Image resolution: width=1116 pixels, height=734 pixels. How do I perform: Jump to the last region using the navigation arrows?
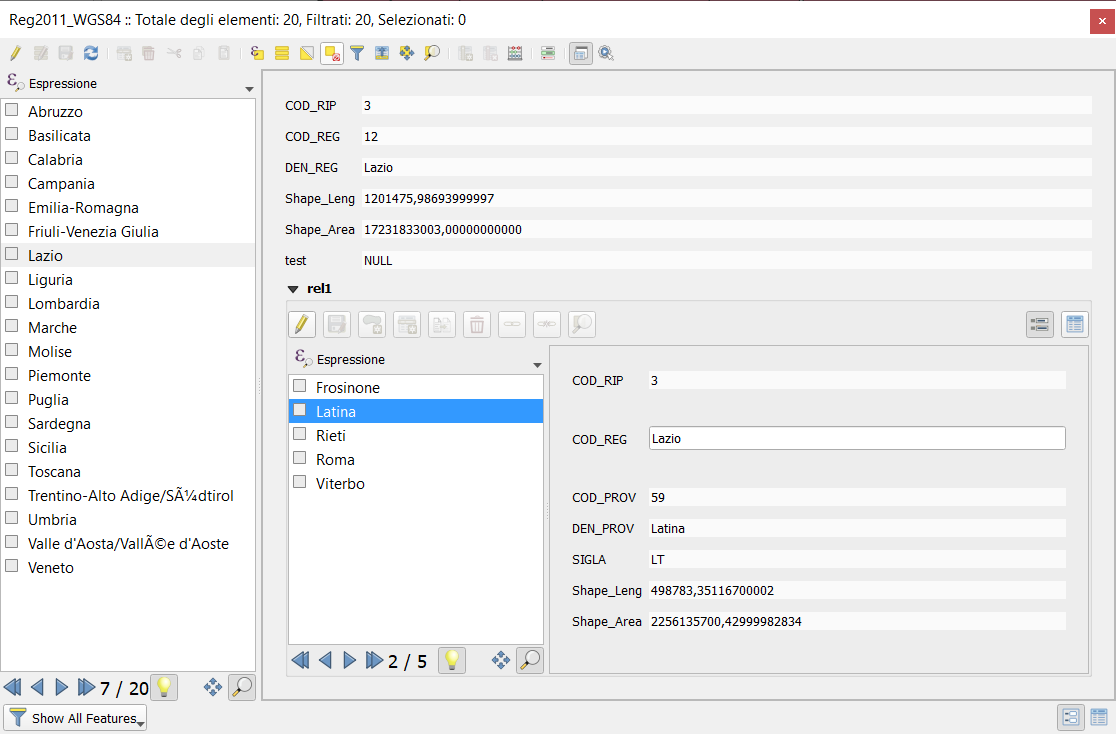point(84,687)
